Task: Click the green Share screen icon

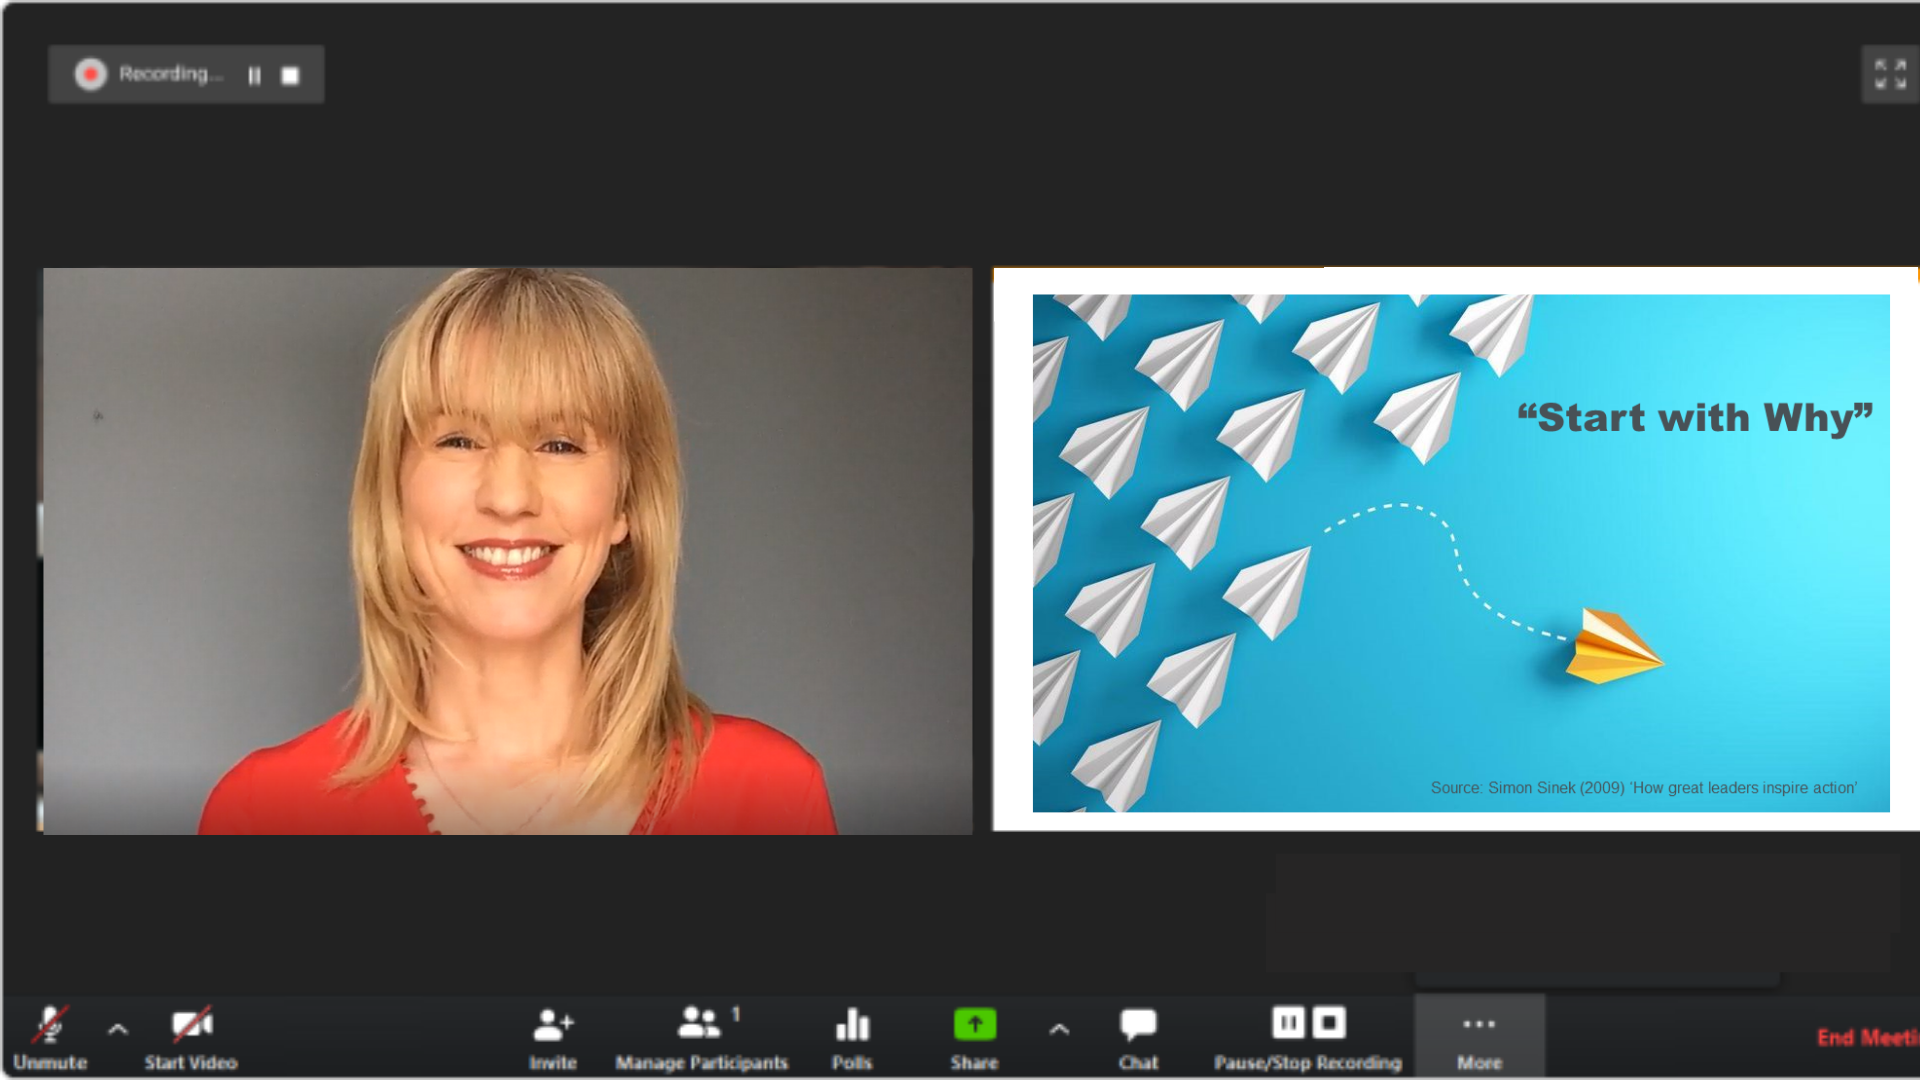Action: coord(974,1023)
